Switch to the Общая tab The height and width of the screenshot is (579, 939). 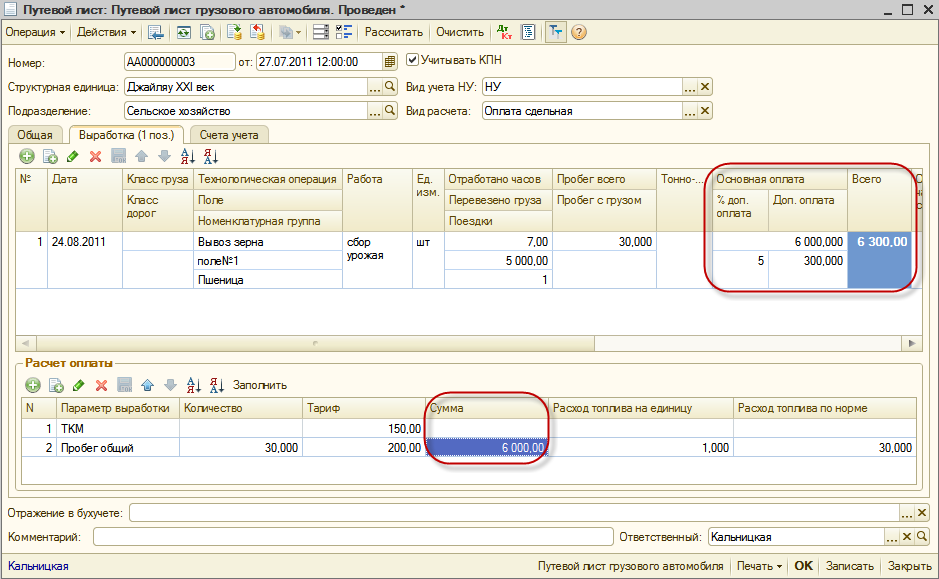point(36,135)
